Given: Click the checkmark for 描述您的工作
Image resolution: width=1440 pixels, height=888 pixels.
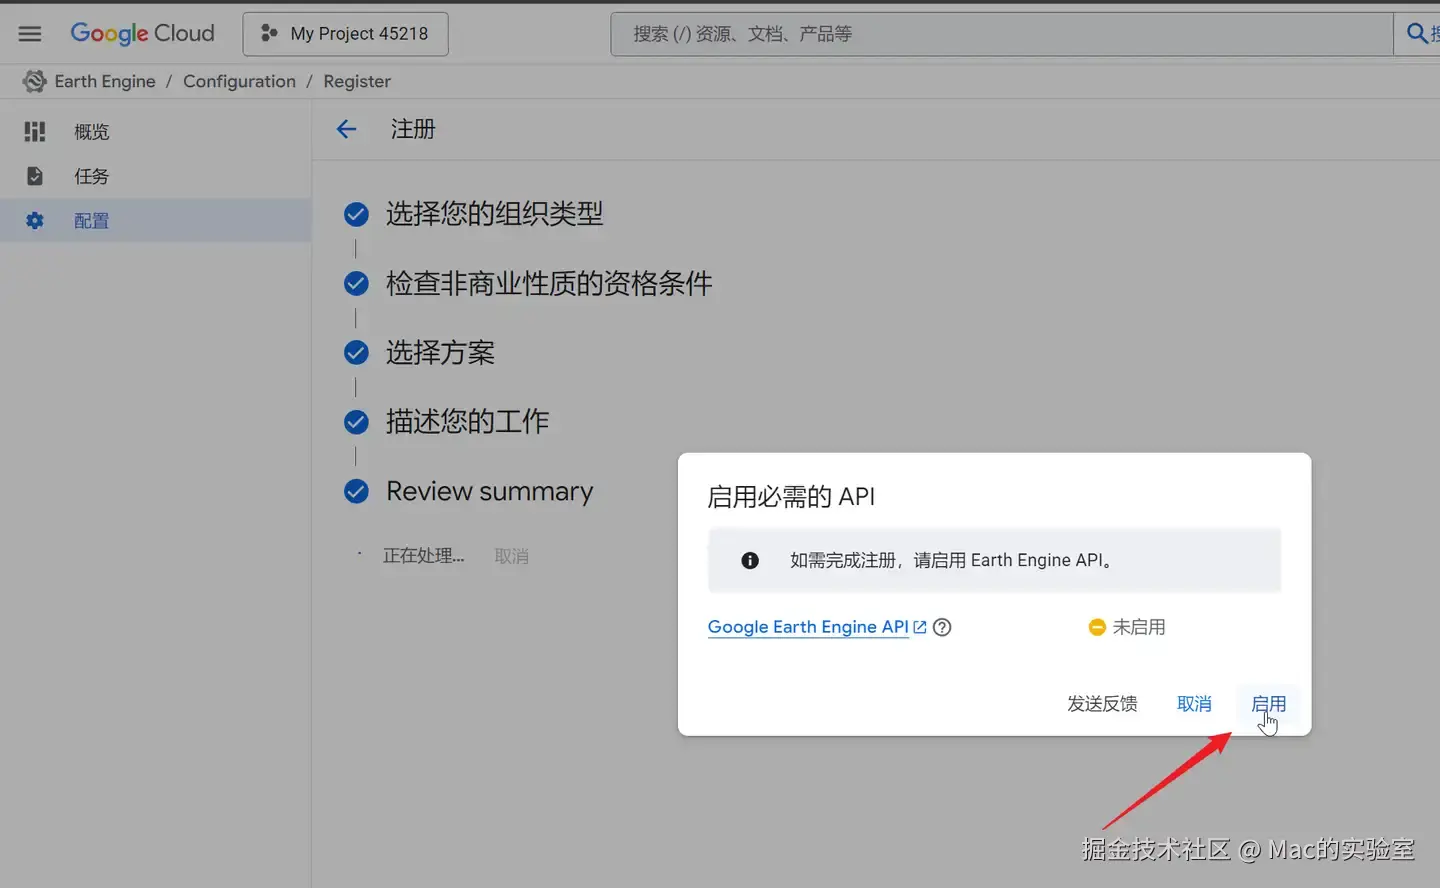Looking at the screenshot, I should pyautogui.click(x=356, y=422).
